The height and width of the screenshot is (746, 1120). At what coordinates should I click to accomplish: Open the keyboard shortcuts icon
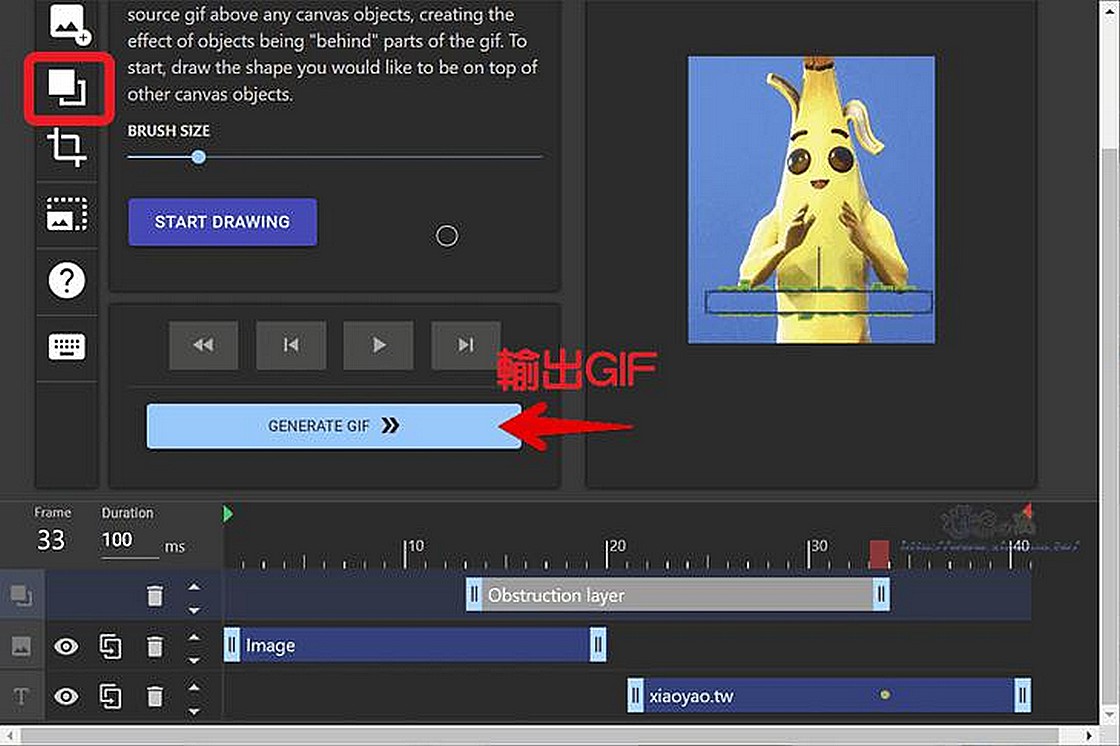[x=67, y=347]
